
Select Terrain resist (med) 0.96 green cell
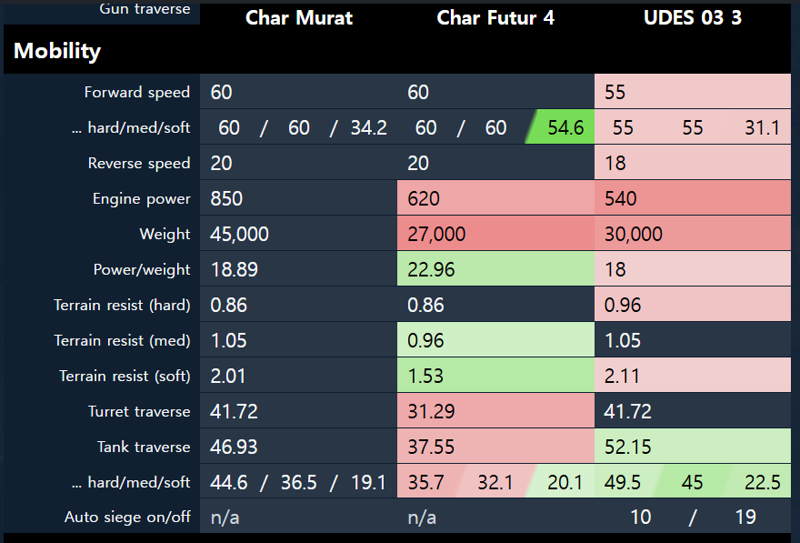pyautogui.click(x=495, y=340)
